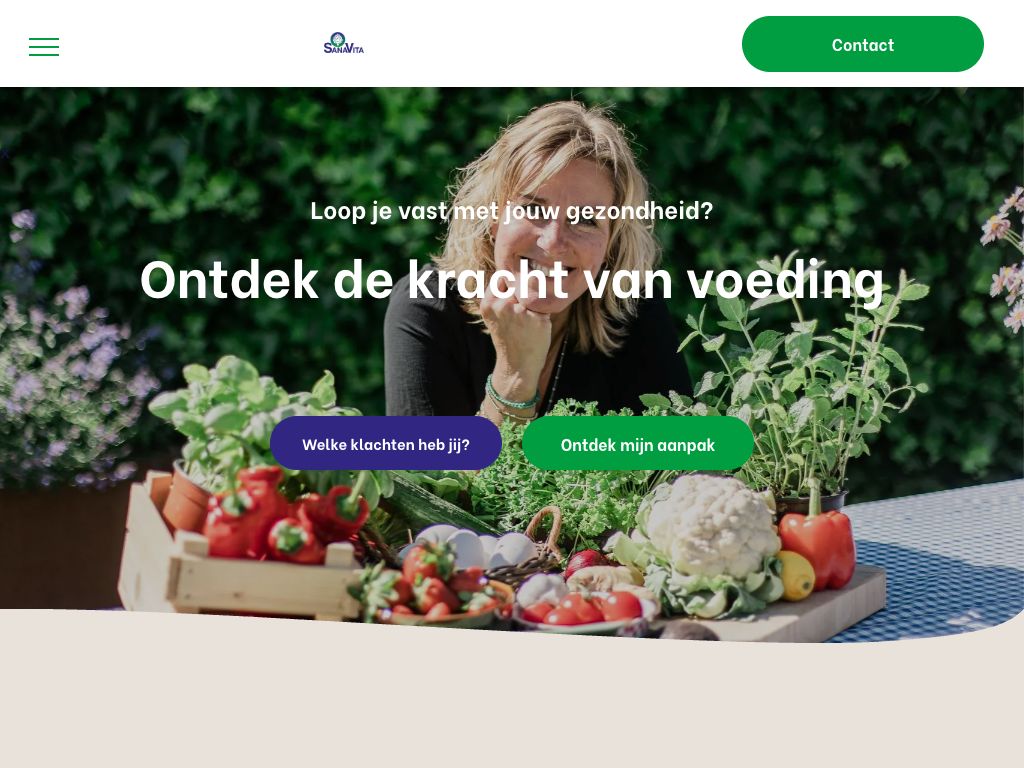Click the empty beige section below hero
Screen dimensions: 1024x768
point(512,705)
